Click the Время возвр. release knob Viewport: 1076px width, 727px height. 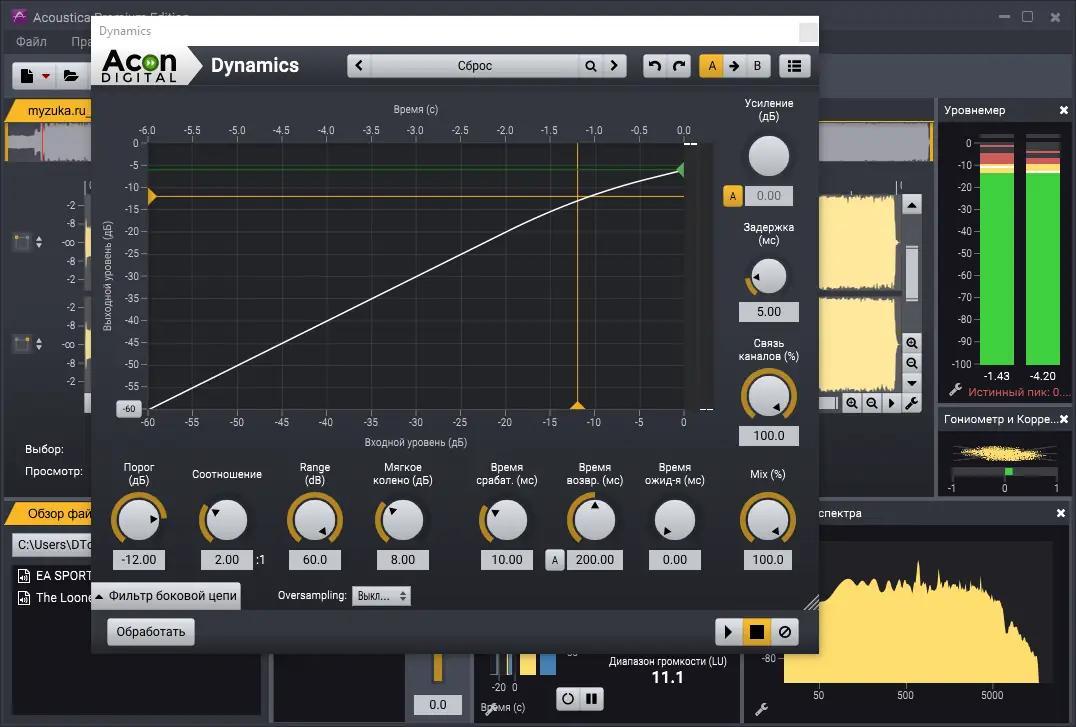[x=594, y=520]
